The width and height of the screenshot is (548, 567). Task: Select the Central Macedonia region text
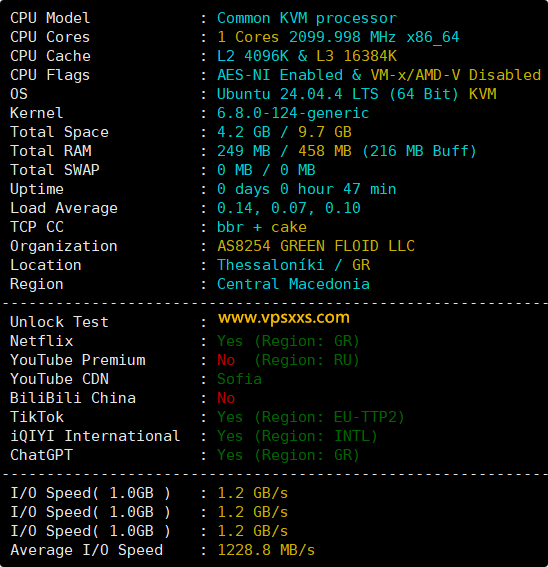click(x=293, y=284)
